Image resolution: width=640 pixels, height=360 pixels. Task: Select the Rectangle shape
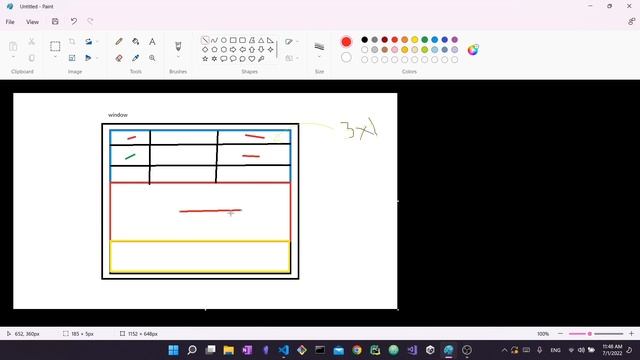tap(233, 40)
